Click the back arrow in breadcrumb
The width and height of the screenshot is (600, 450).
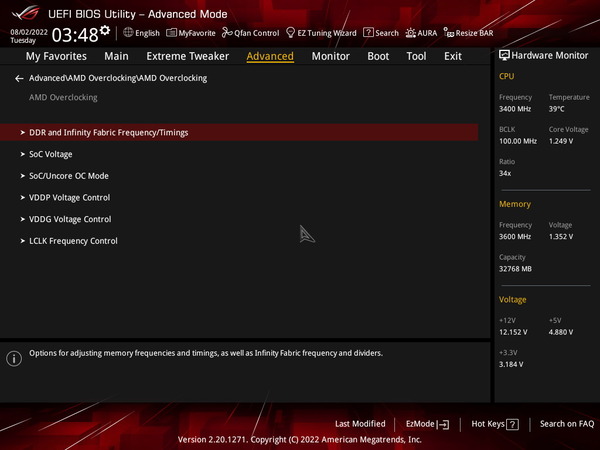tap(19, 78)
